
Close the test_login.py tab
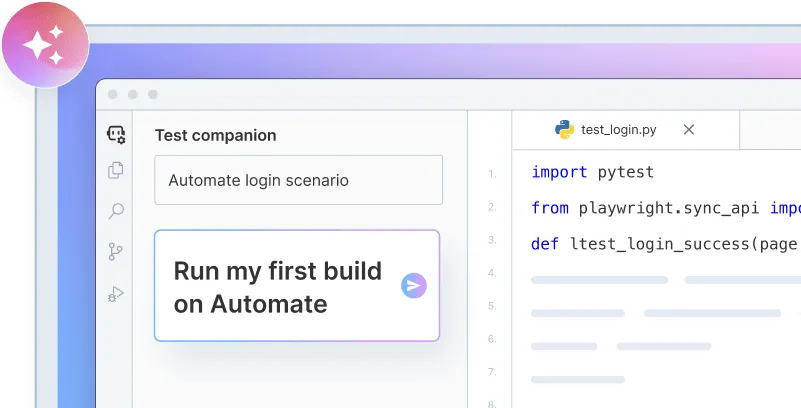(x=689, y=130)
